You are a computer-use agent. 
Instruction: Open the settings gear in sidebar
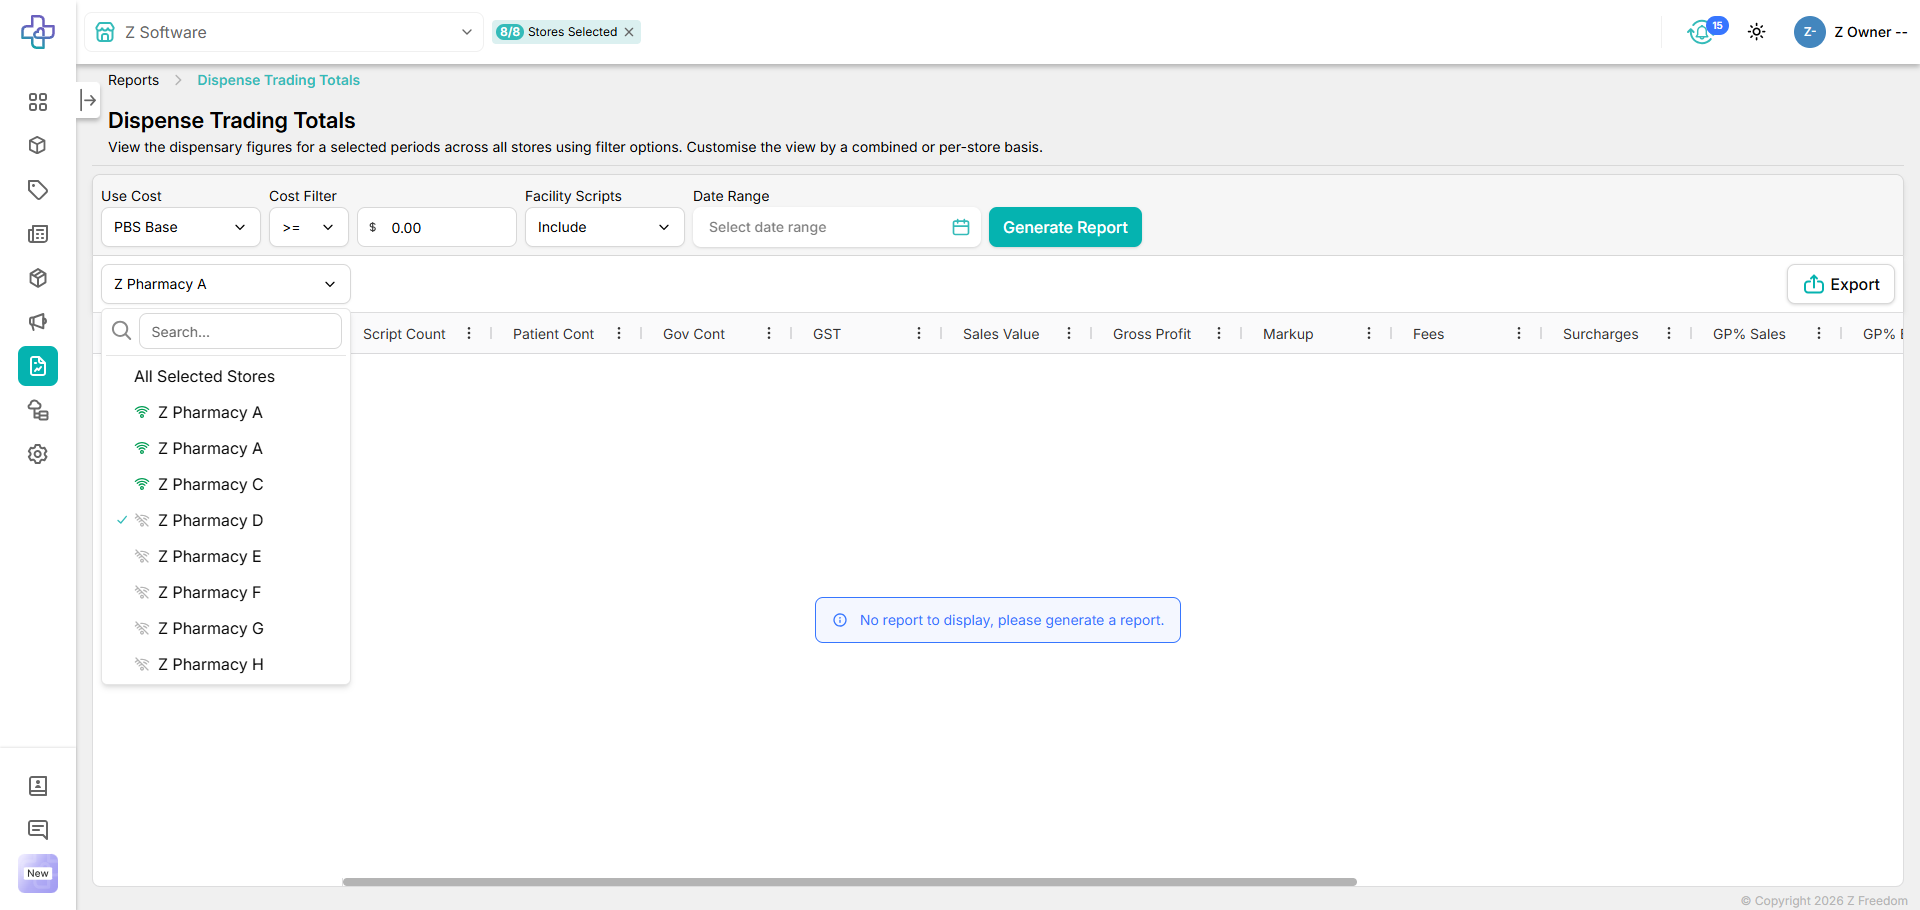coord(38,454)
